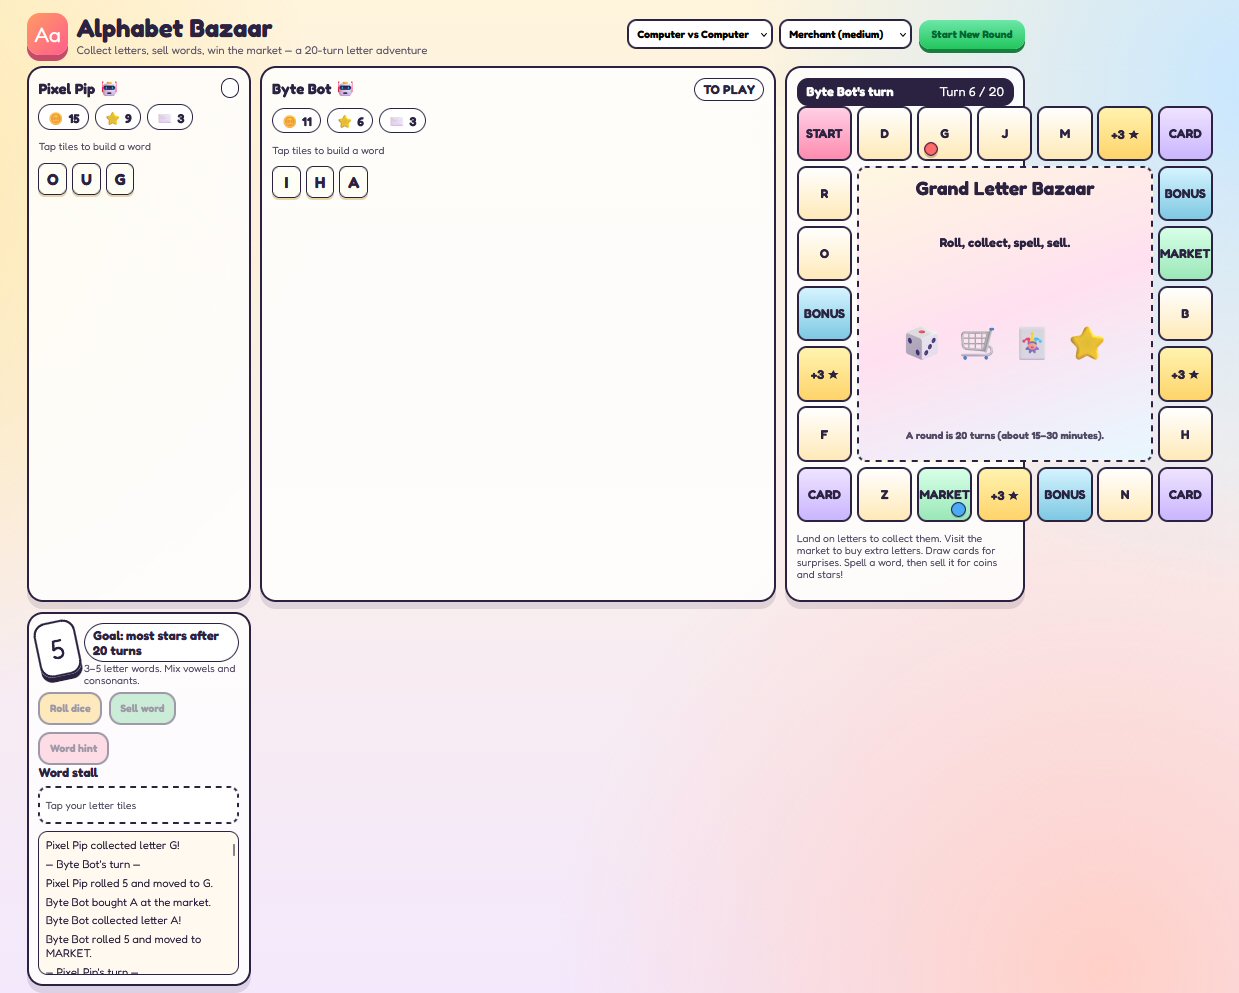Click the MARKET square on right column
This screenshot has height=993, width=1239.
click(x=1185, y=254)
